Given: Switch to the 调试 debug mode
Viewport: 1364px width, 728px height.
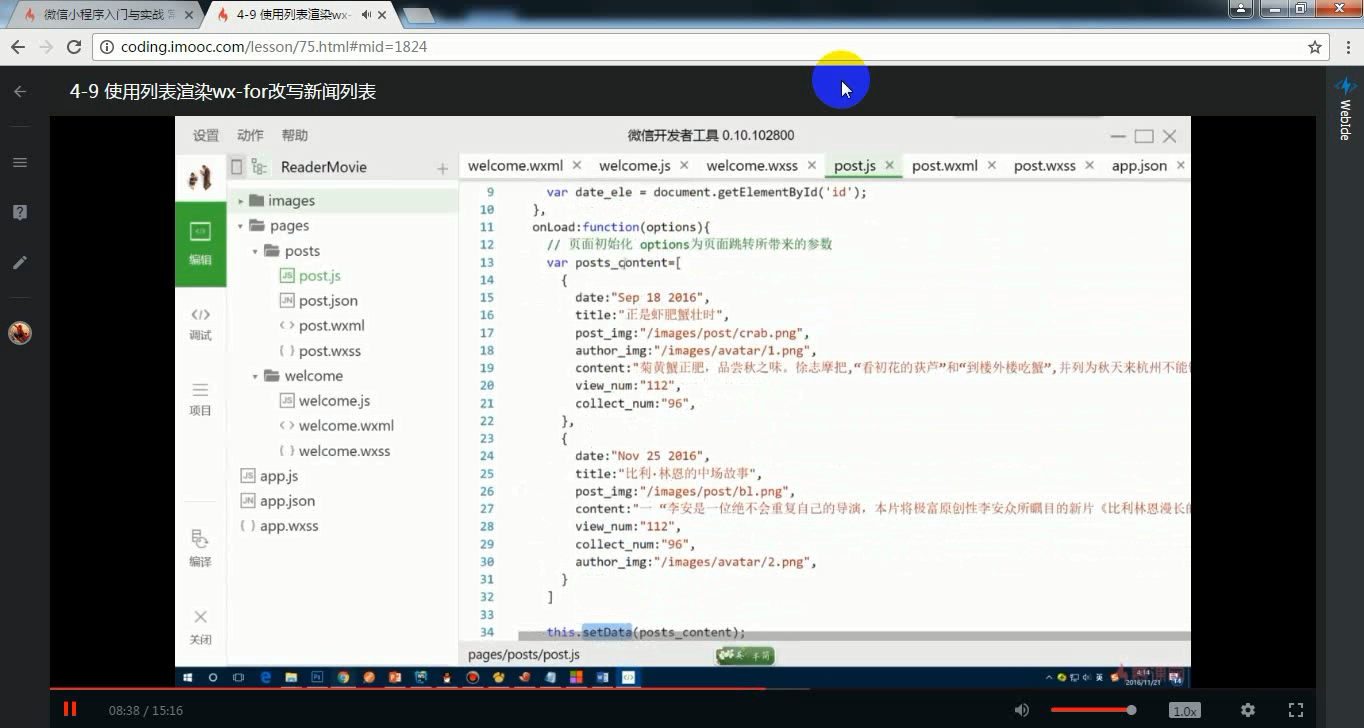Looking at the screenshot, I should [200, 323].
